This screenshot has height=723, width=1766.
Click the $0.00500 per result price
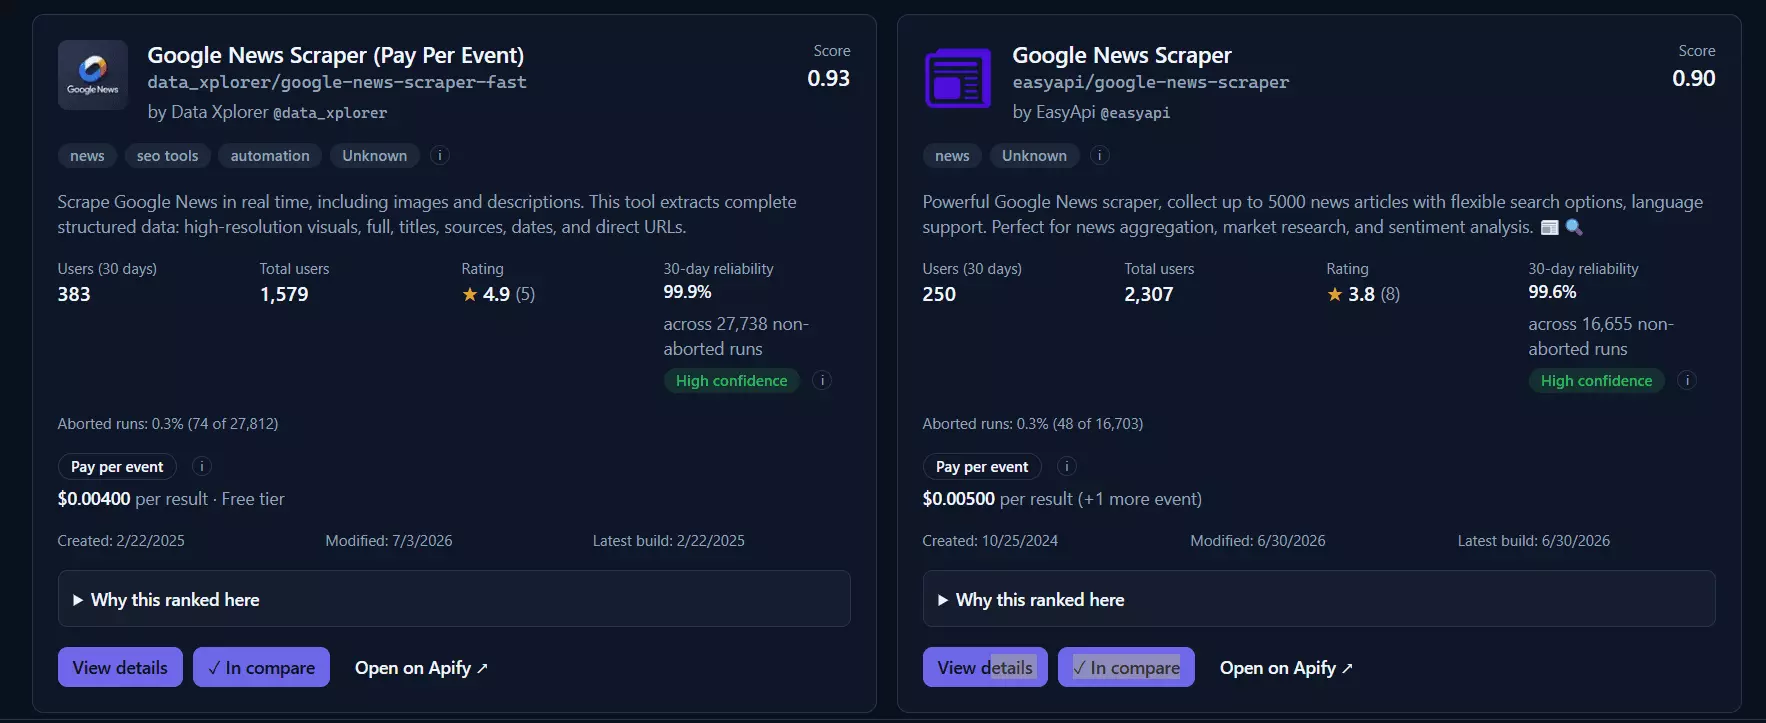pyautogui.click(x=998, y=499)
